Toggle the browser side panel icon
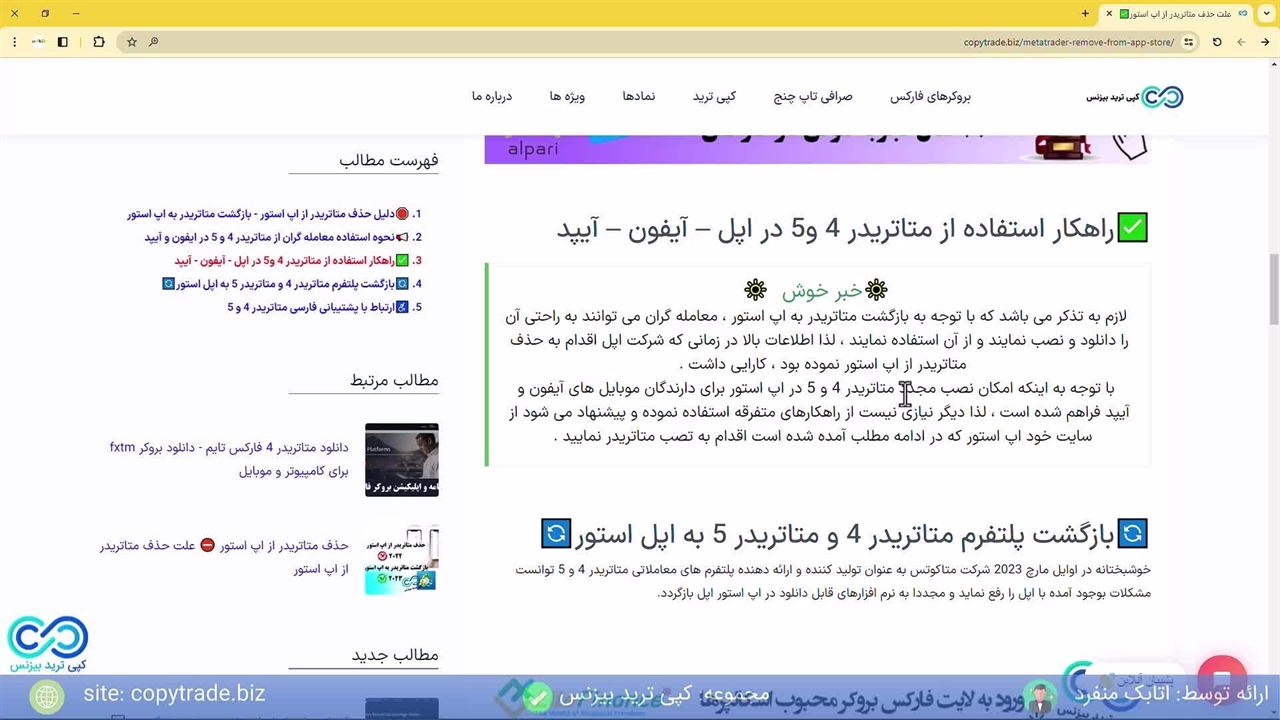The height and width of the screenshot is (720, 1280). [x=62, y=42]
